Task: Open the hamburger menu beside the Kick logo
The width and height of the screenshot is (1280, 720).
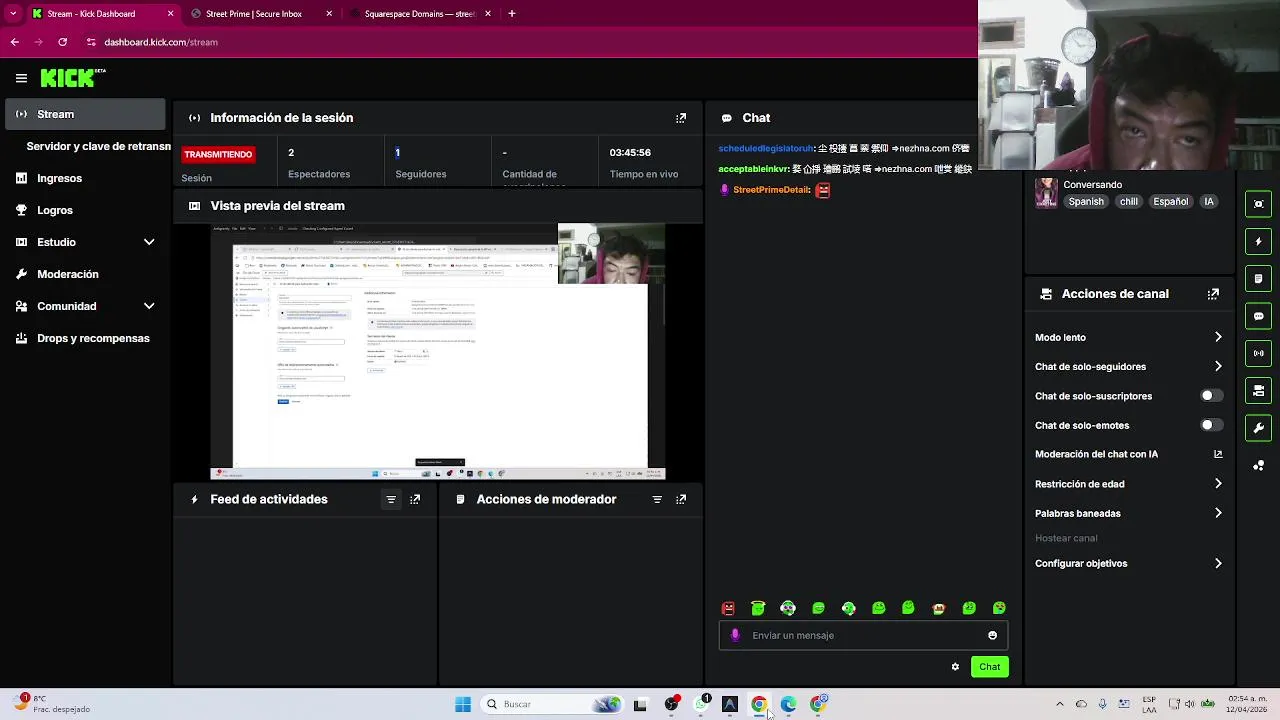Action: (21, 78)
